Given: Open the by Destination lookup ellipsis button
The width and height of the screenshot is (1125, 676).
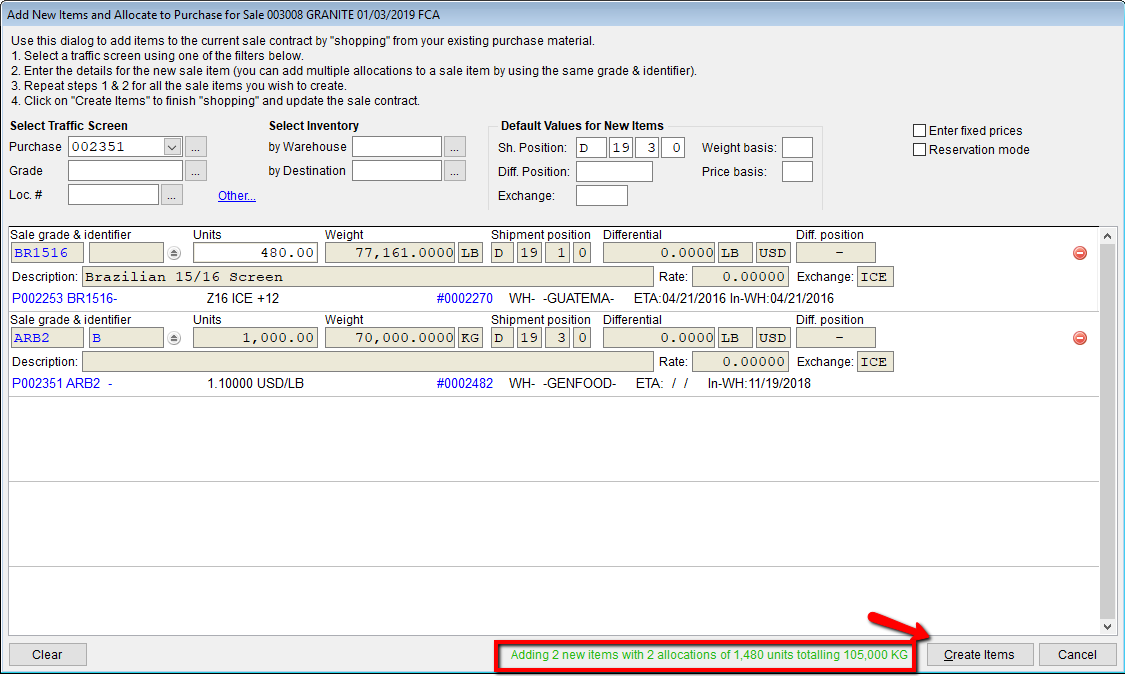Looking at the screenshot, I should pos(454,171).
